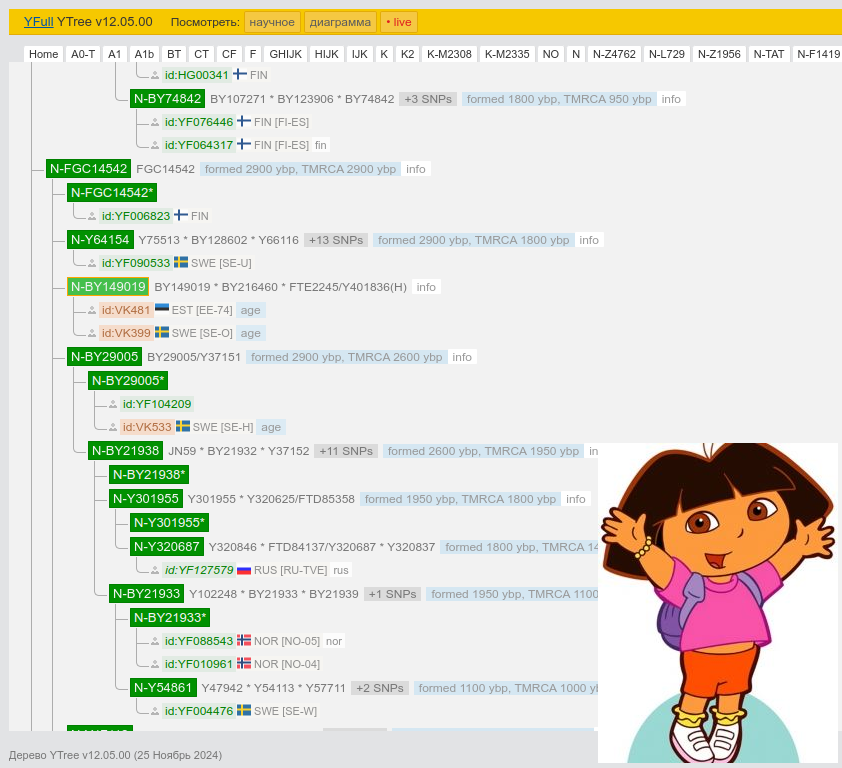Open the N-Y54861 haplogroup node
Viewport: 842px width, 768px height.
pyautogui.click(x=163, y=687)
